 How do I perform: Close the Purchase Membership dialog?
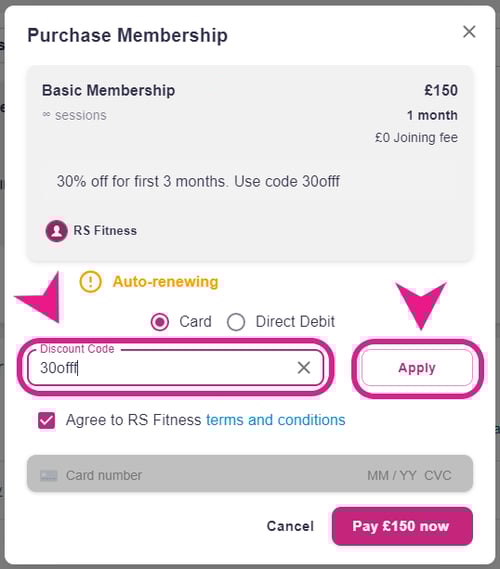(x=469, y=32)
